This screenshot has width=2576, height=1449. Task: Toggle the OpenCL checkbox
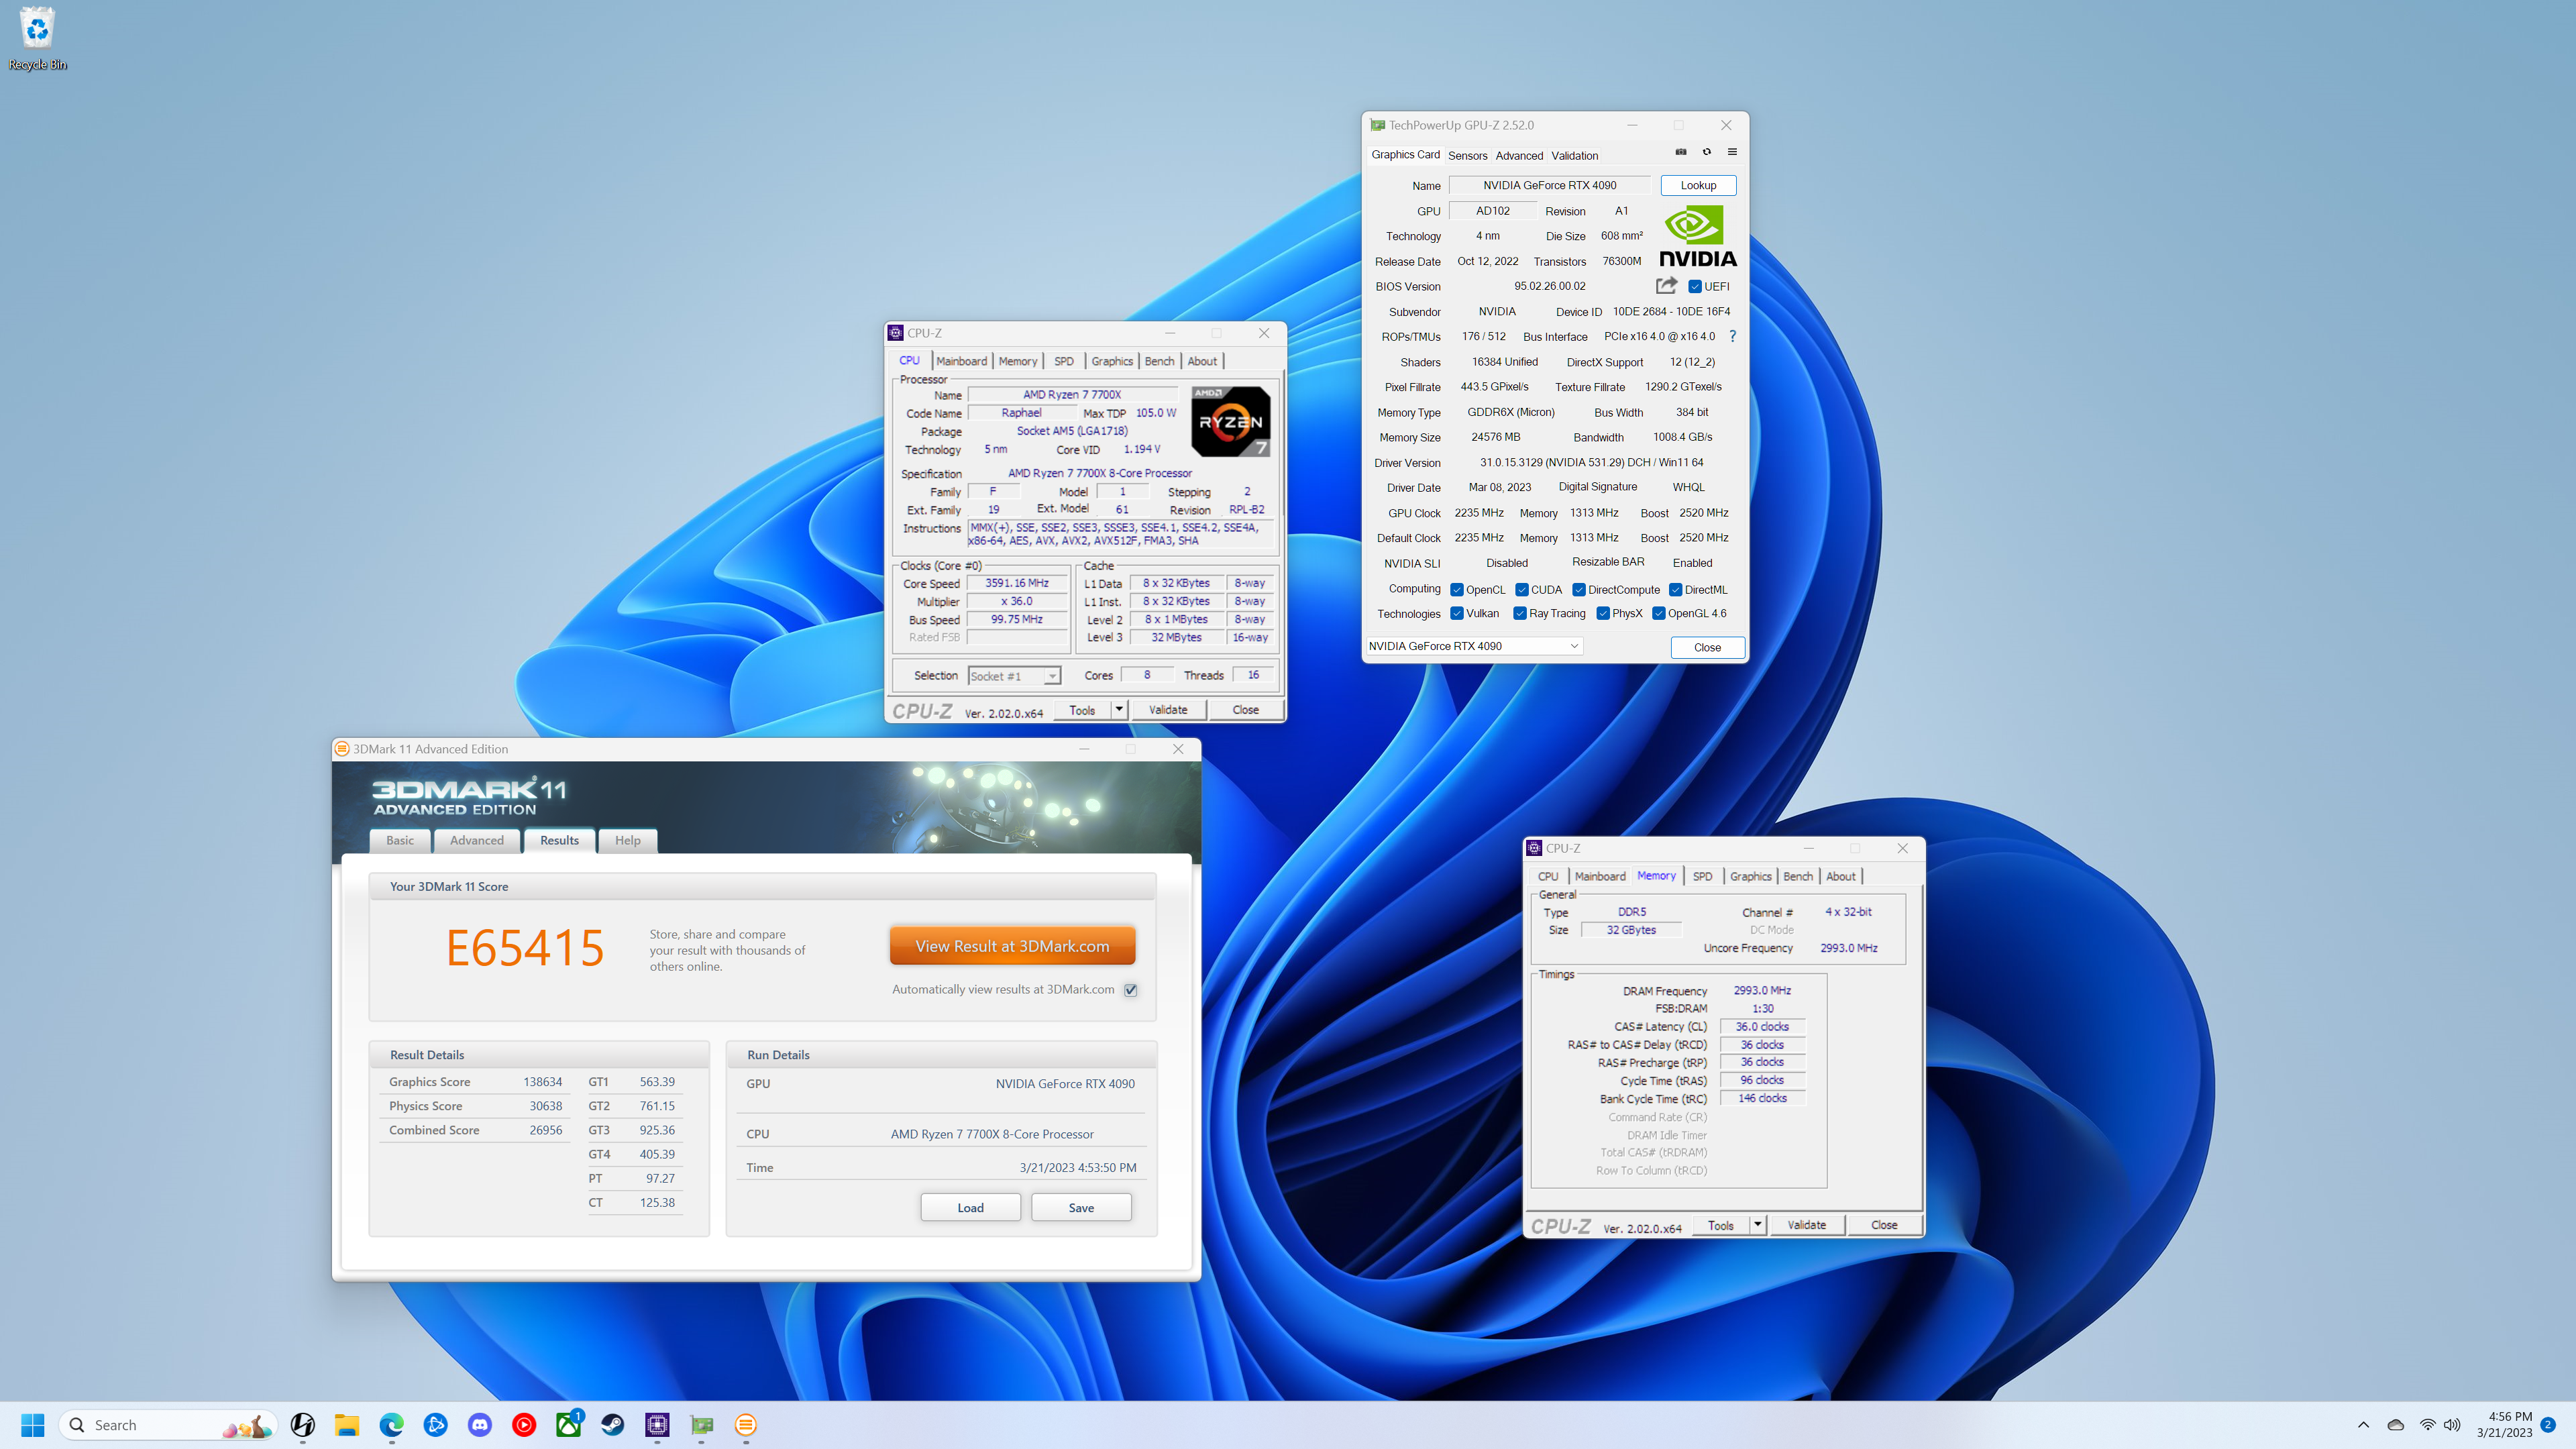[1457, 589]
